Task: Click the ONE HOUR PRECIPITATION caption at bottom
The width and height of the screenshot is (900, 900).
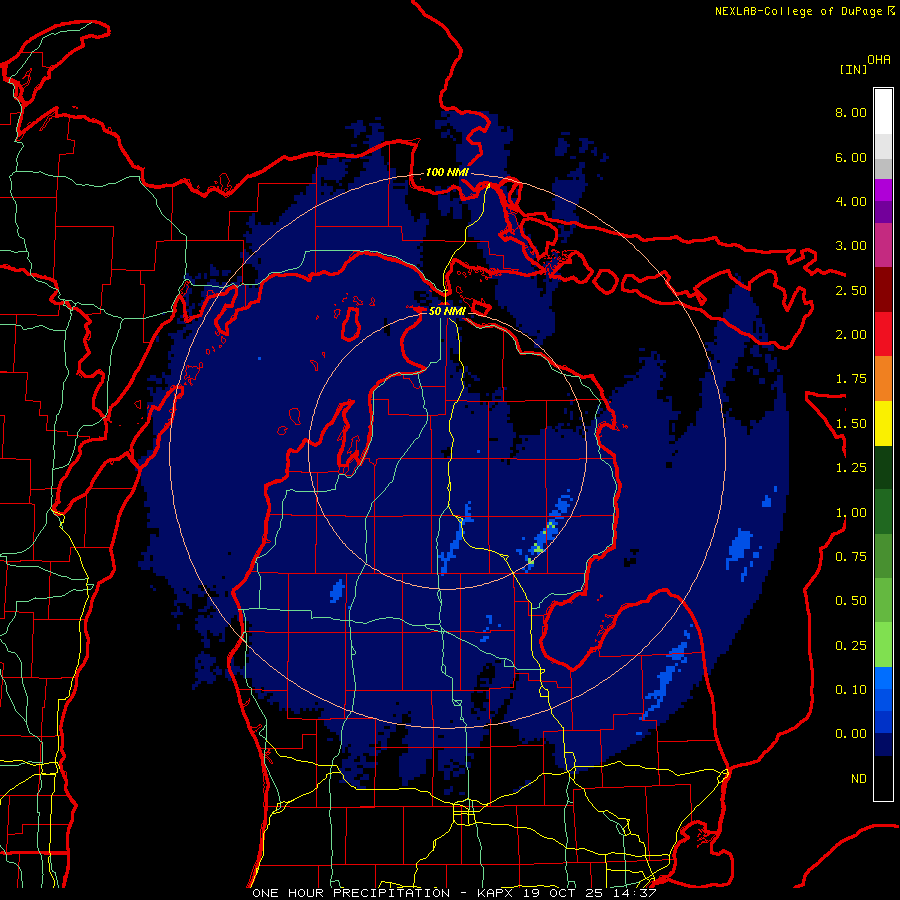Action: tap(454, 893)
